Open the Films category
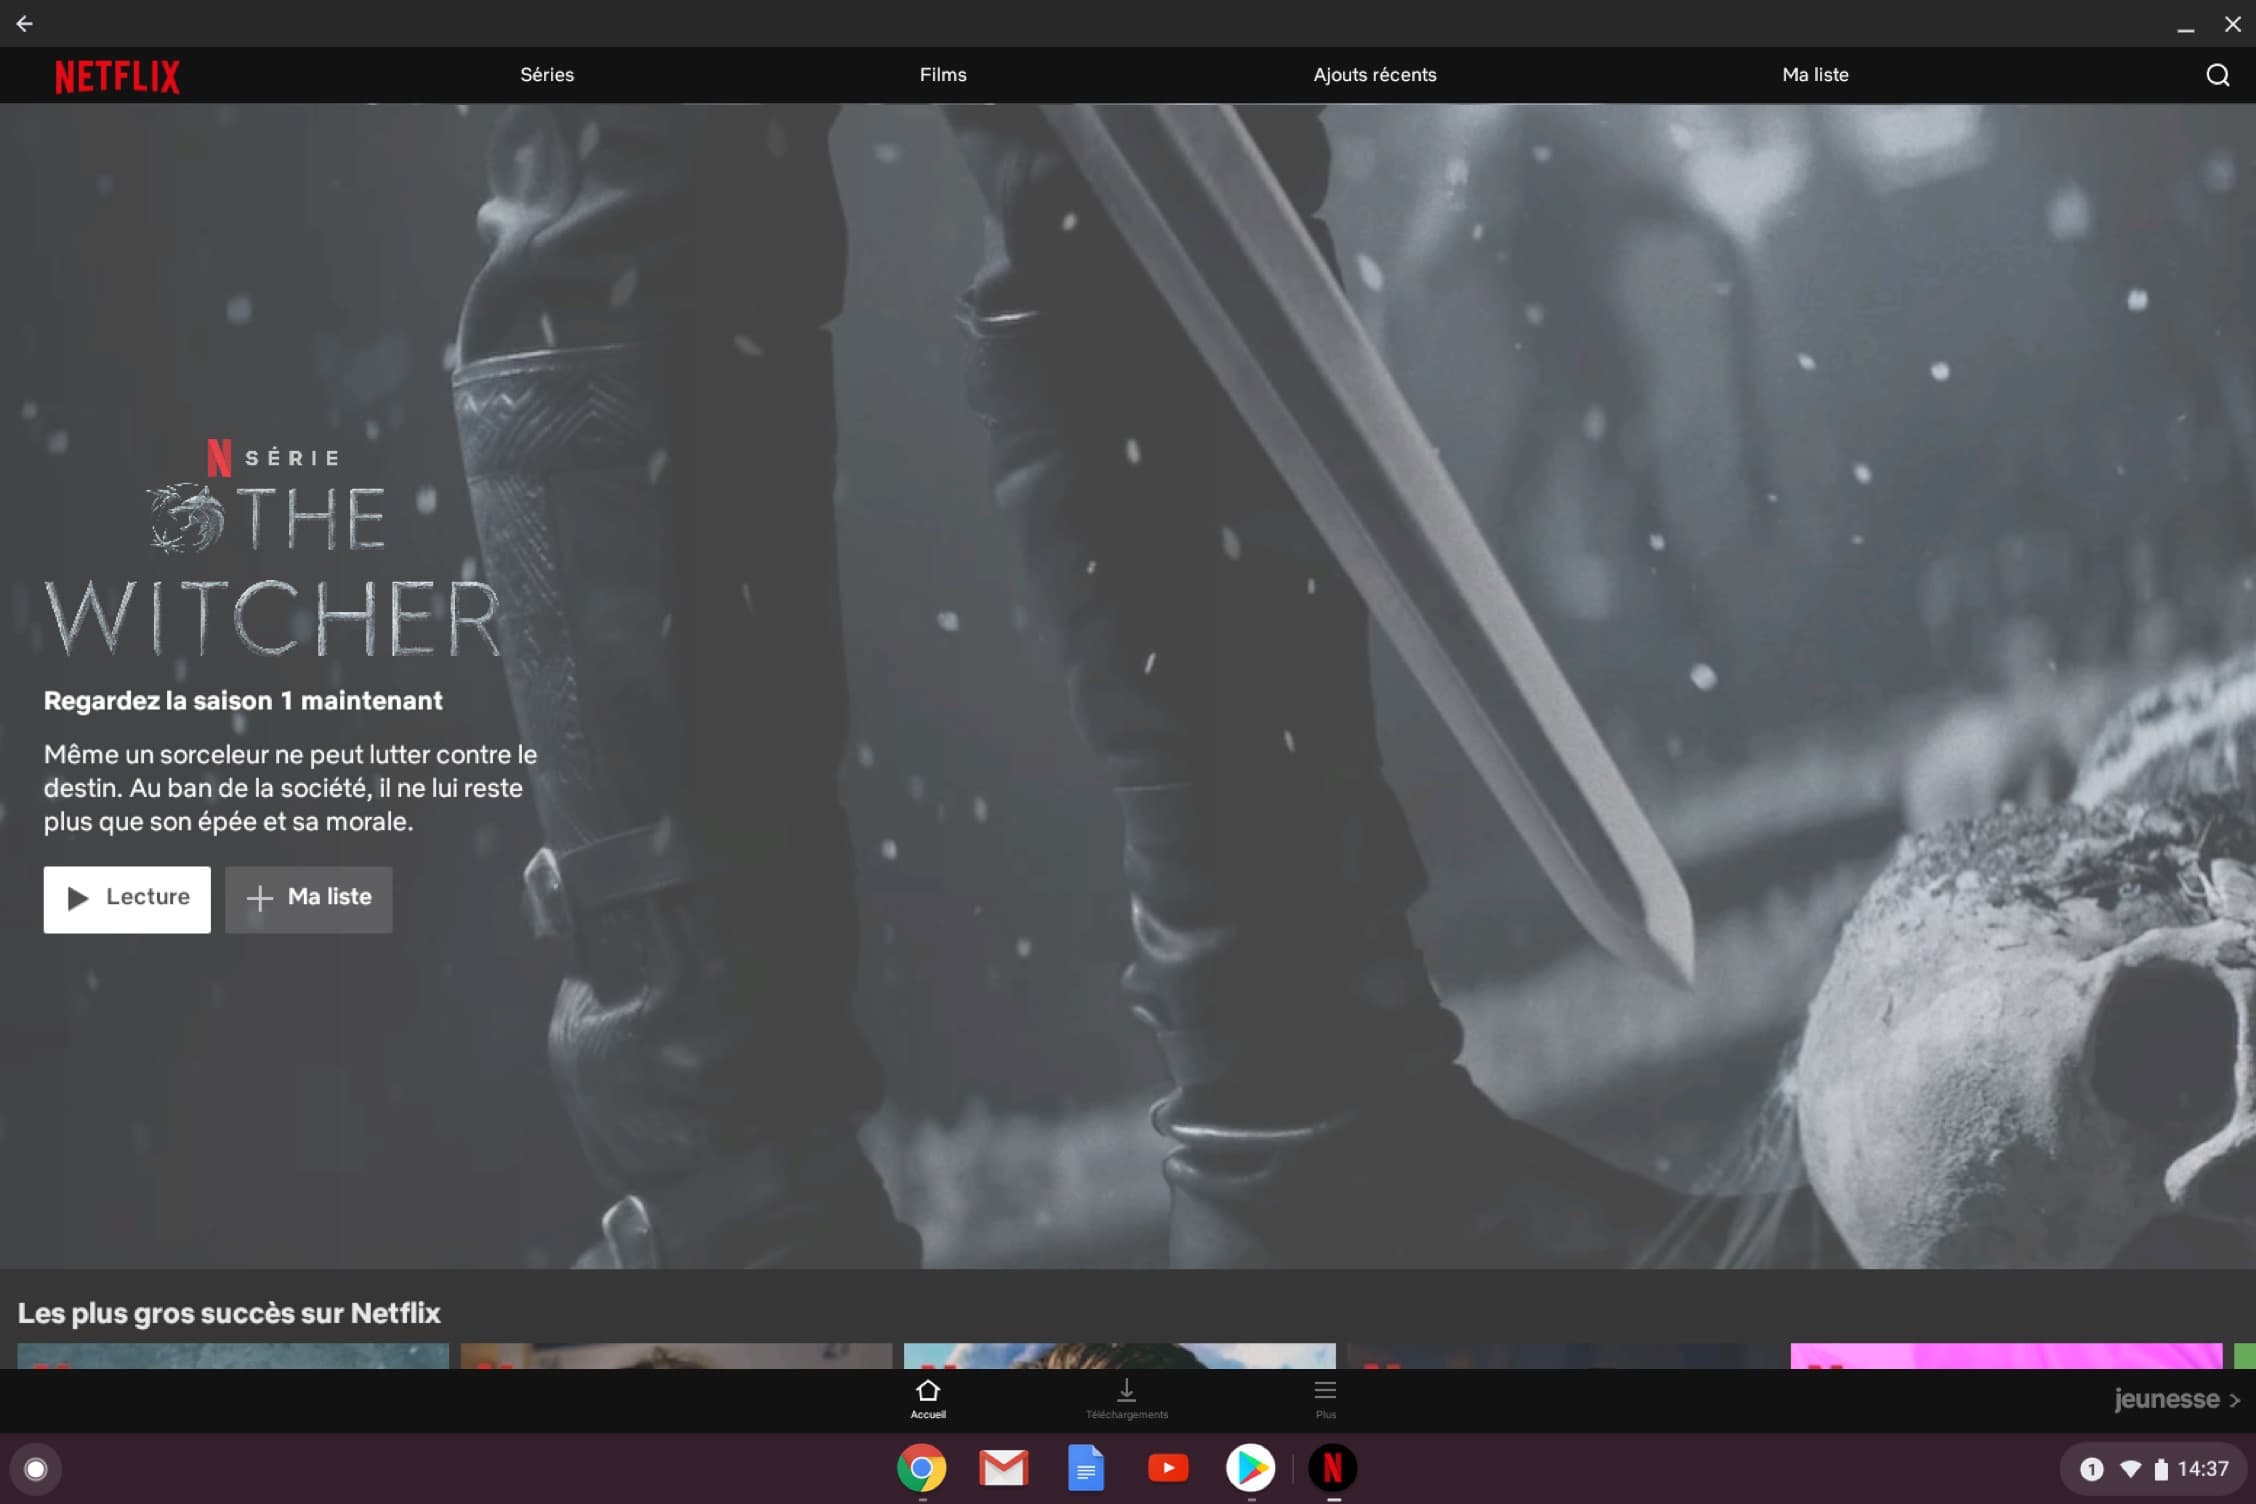 coord(943,75)
